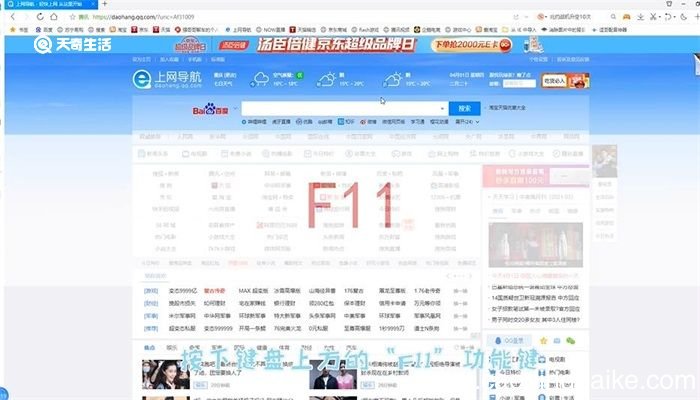Select the QQ登录 tab
Screen dimensions: 700x400
point(509,341)
